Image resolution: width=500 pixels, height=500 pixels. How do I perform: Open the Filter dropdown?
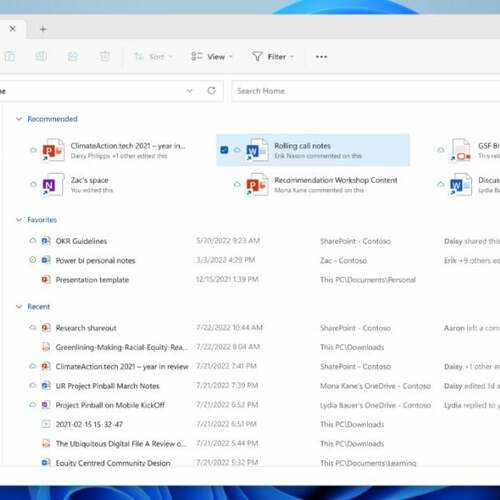point(272,57)
